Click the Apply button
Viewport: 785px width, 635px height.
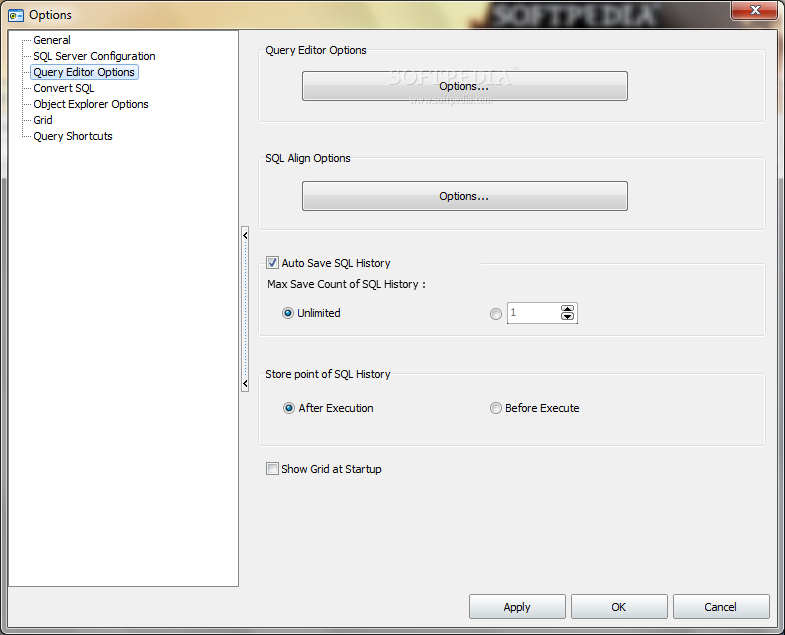click(517, 607)
